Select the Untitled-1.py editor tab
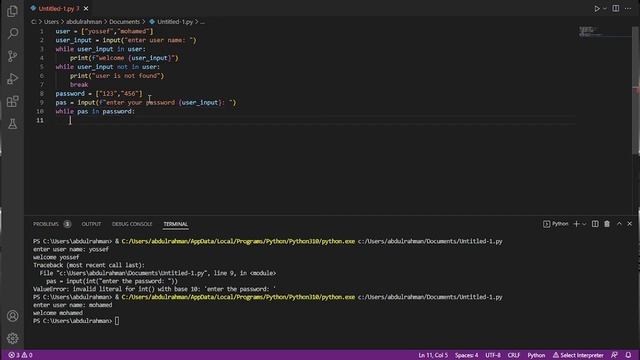640x360 pixels. click(x=59, y=9)
